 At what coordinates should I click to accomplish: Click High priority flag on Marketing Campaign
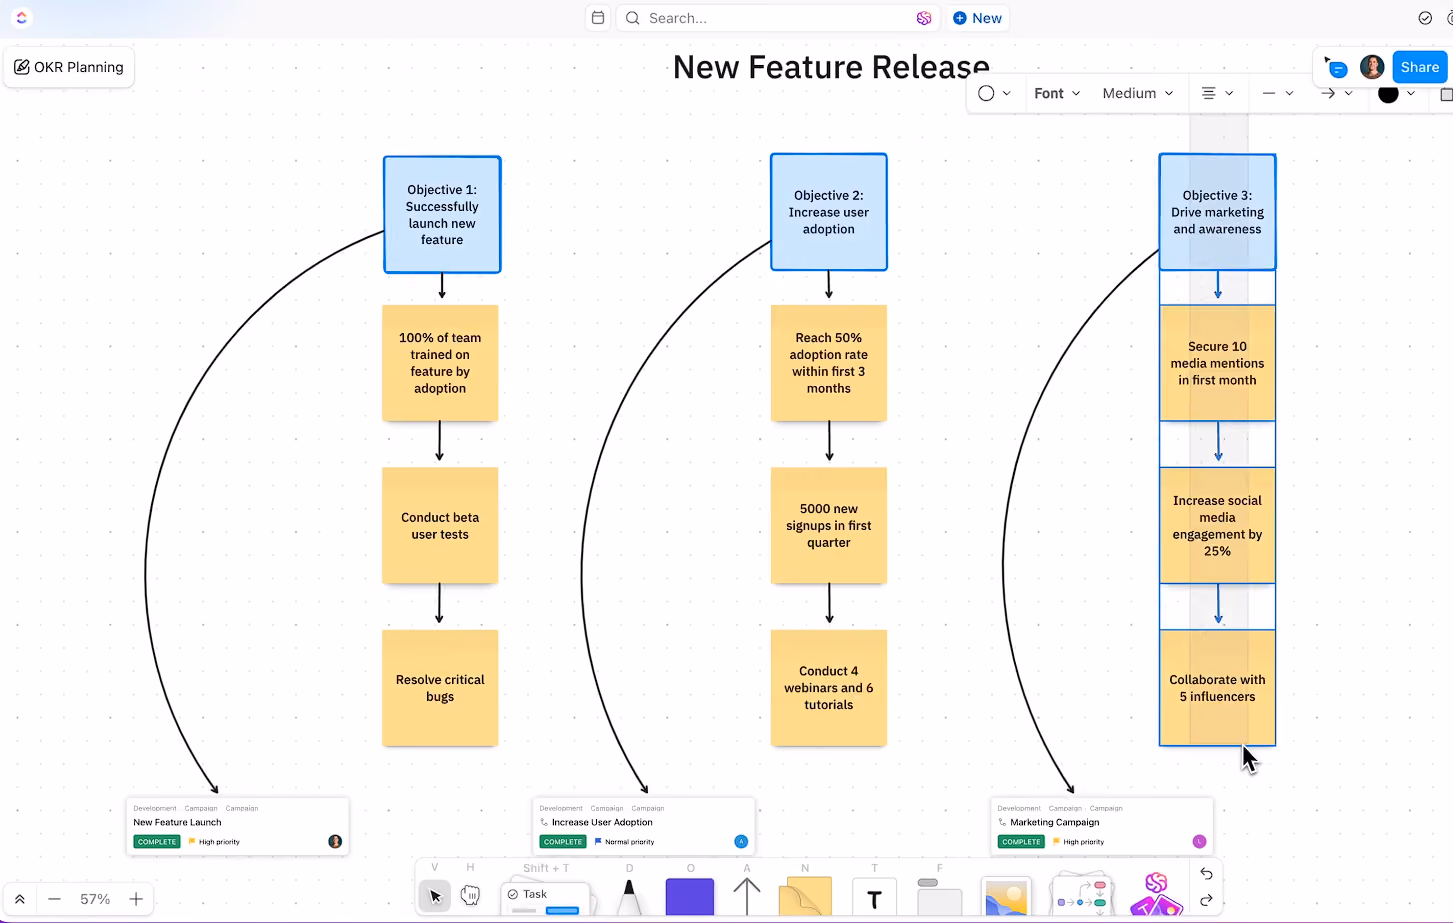[x=1078, y=842]
